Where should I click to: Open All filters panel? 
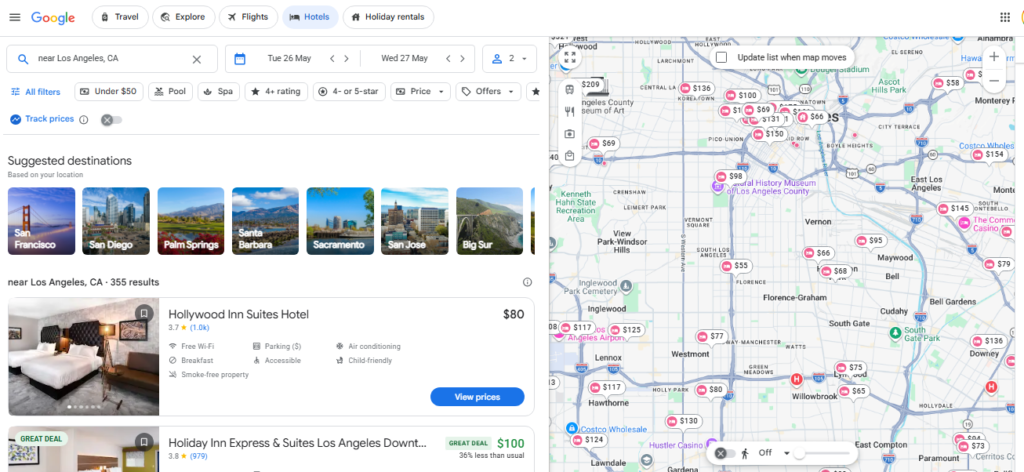36,92
